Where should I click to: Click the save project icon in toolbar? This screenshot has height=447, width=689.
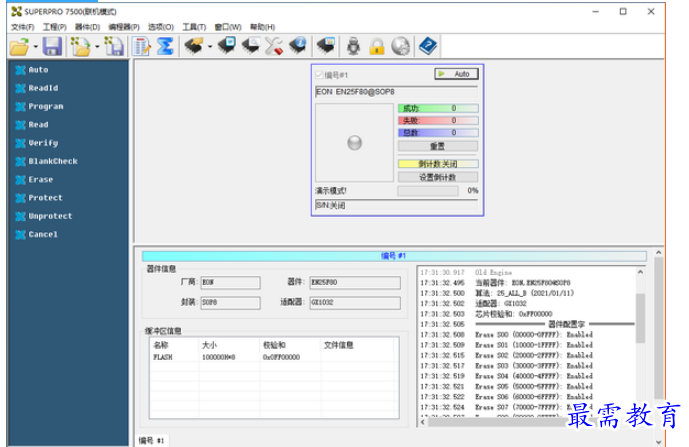(x=114, y=46)
